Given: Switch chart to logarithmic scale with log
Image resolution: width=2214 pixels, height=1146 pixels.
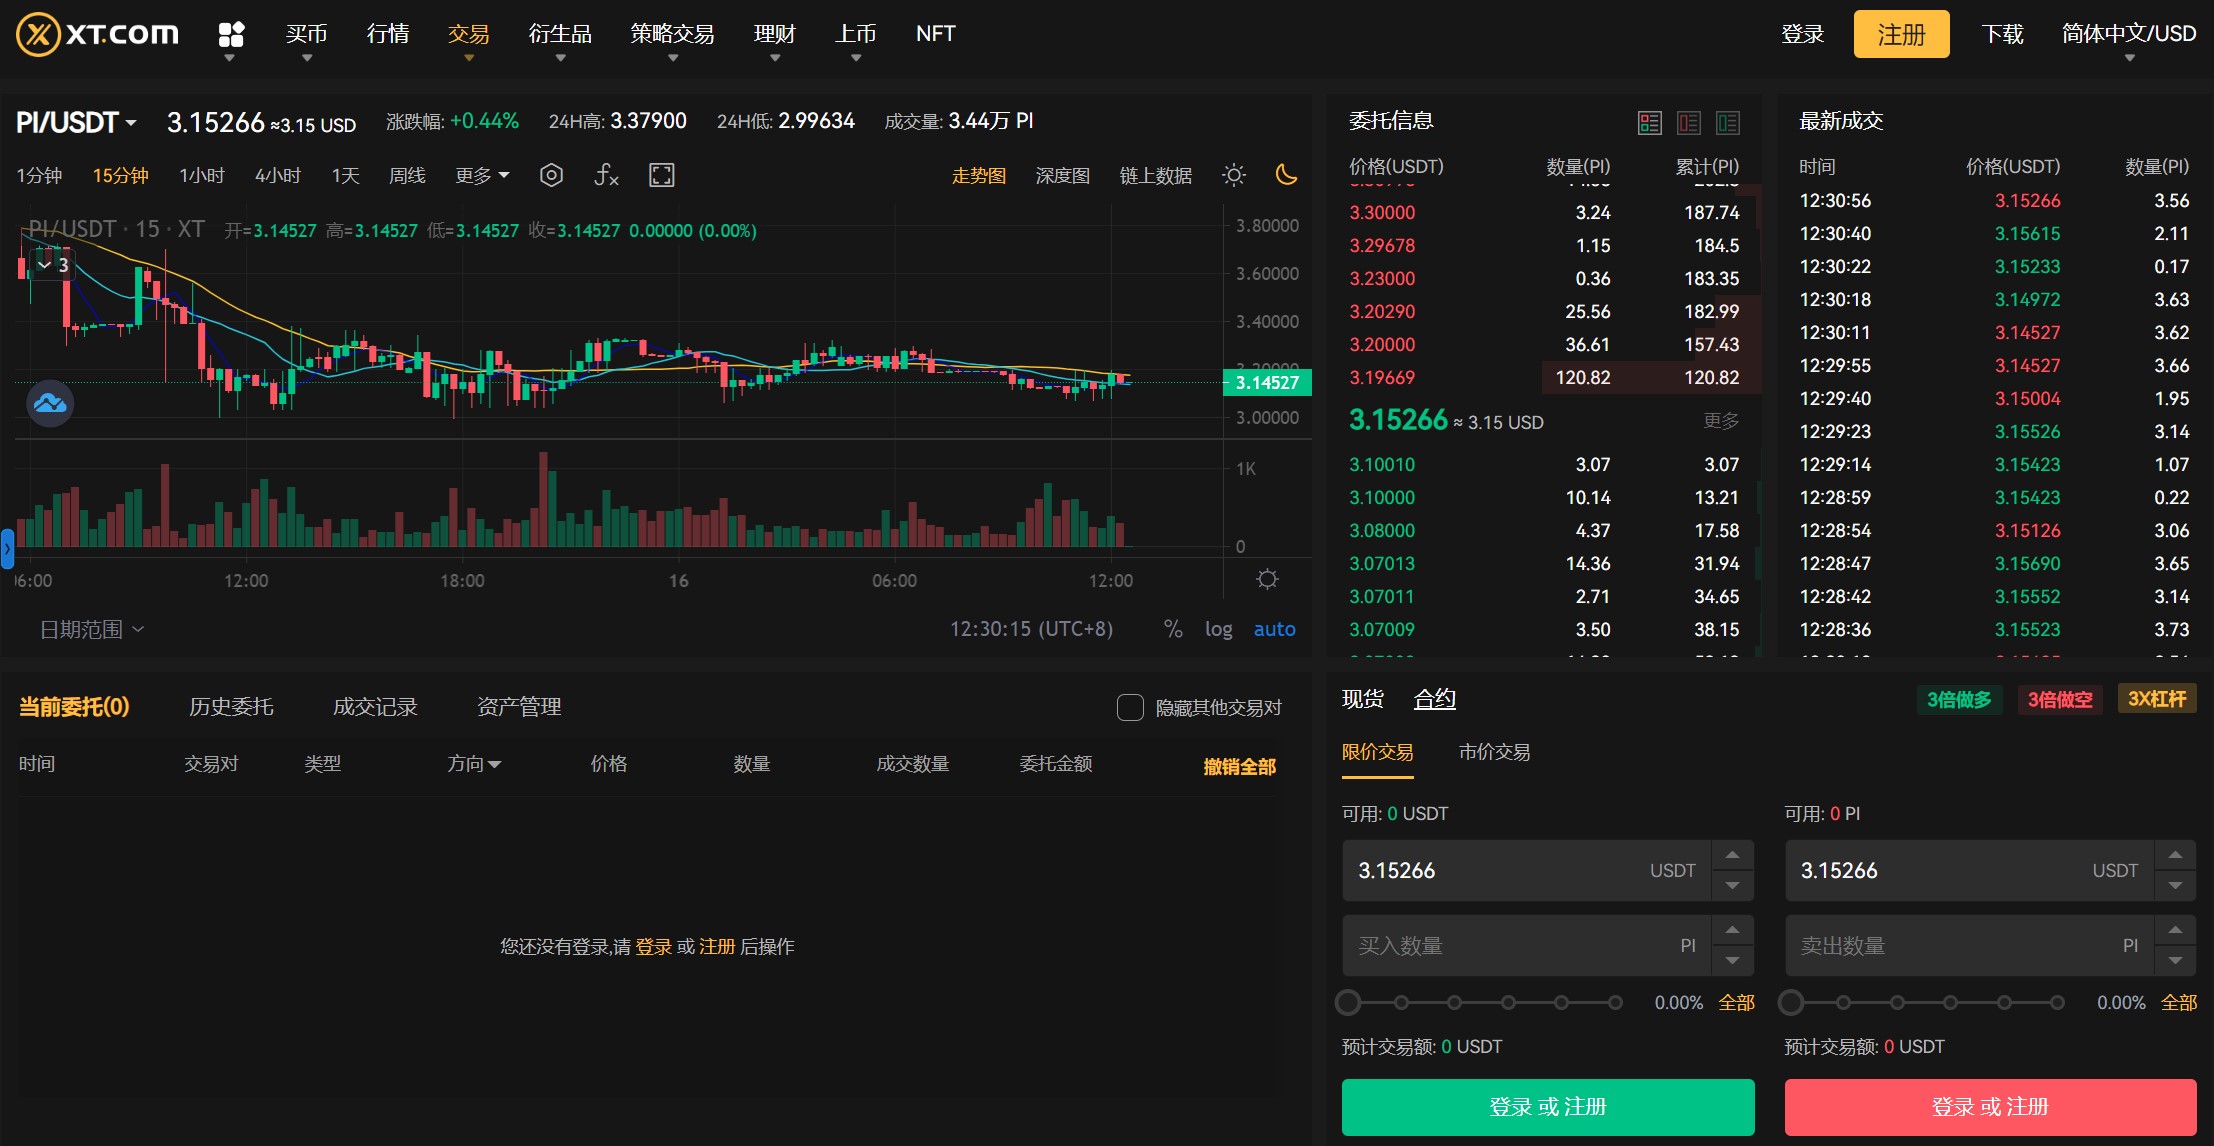Looking at the screenshot, I should [1219, 628].
